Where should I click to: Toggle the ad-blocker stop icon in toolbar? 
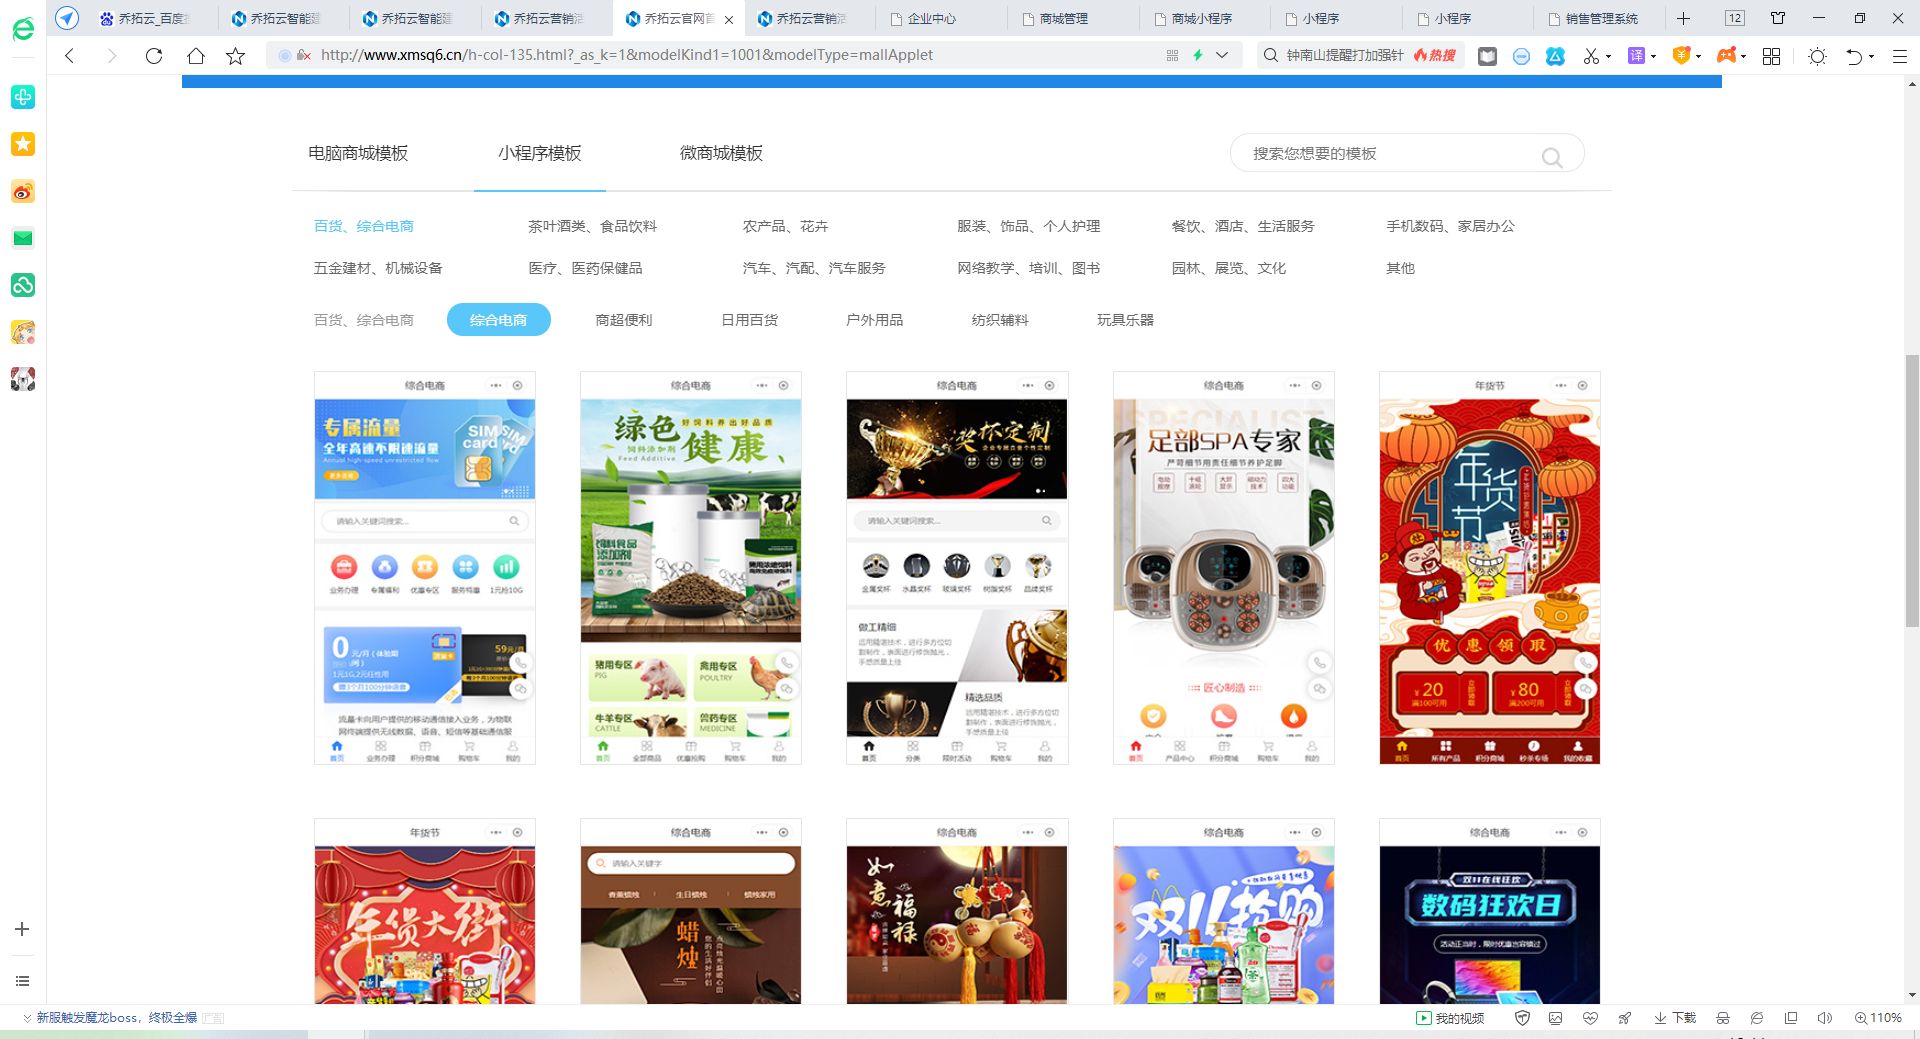point(1521,57)
